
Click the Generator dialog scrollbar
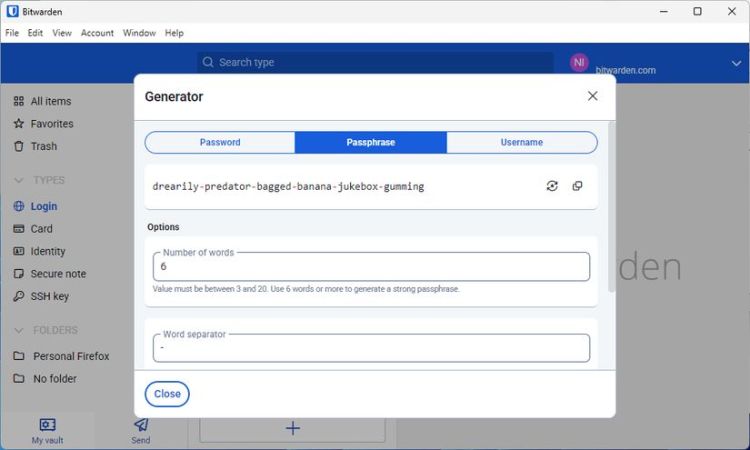611,210
